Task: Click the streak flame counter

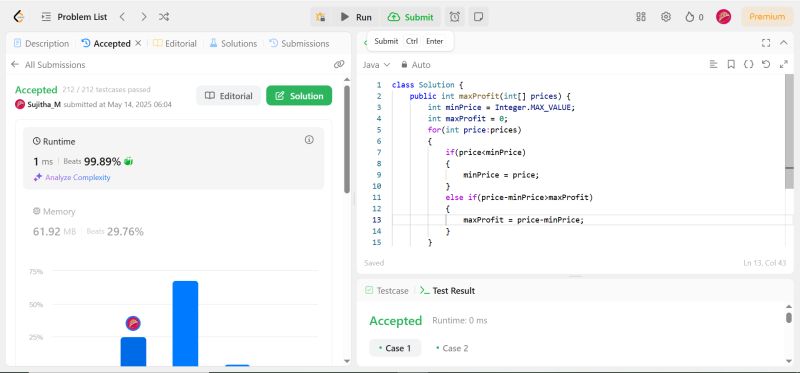Action: click(x=694, y=17)
